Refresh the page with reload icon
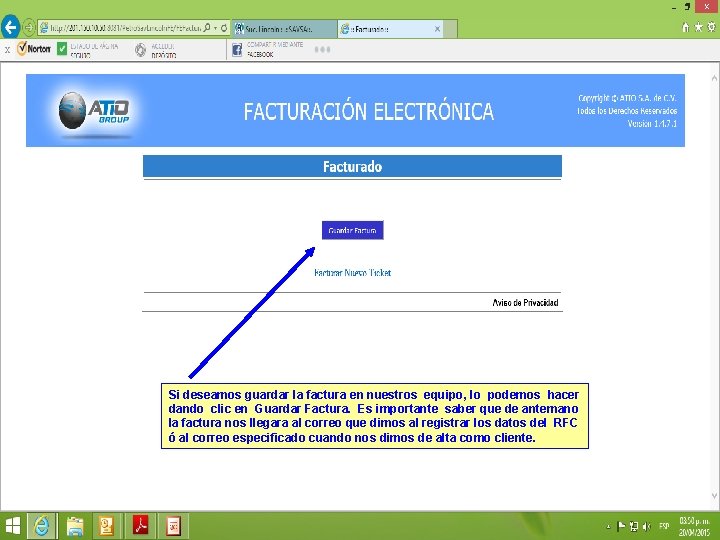The height and width of the screenshot is (540, 720). point(224,28)
